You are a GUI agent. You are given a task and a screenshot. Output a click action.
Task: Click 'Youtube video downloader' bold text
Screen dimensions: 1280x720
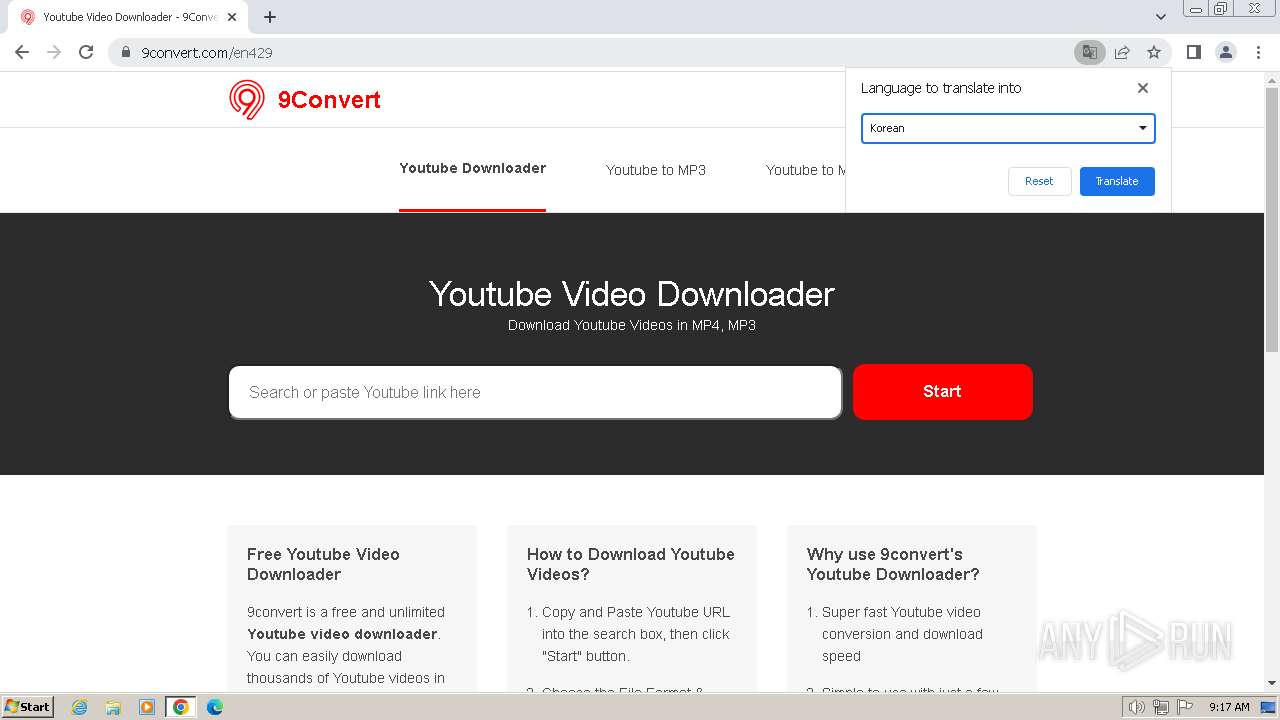[x=342, y=634]
